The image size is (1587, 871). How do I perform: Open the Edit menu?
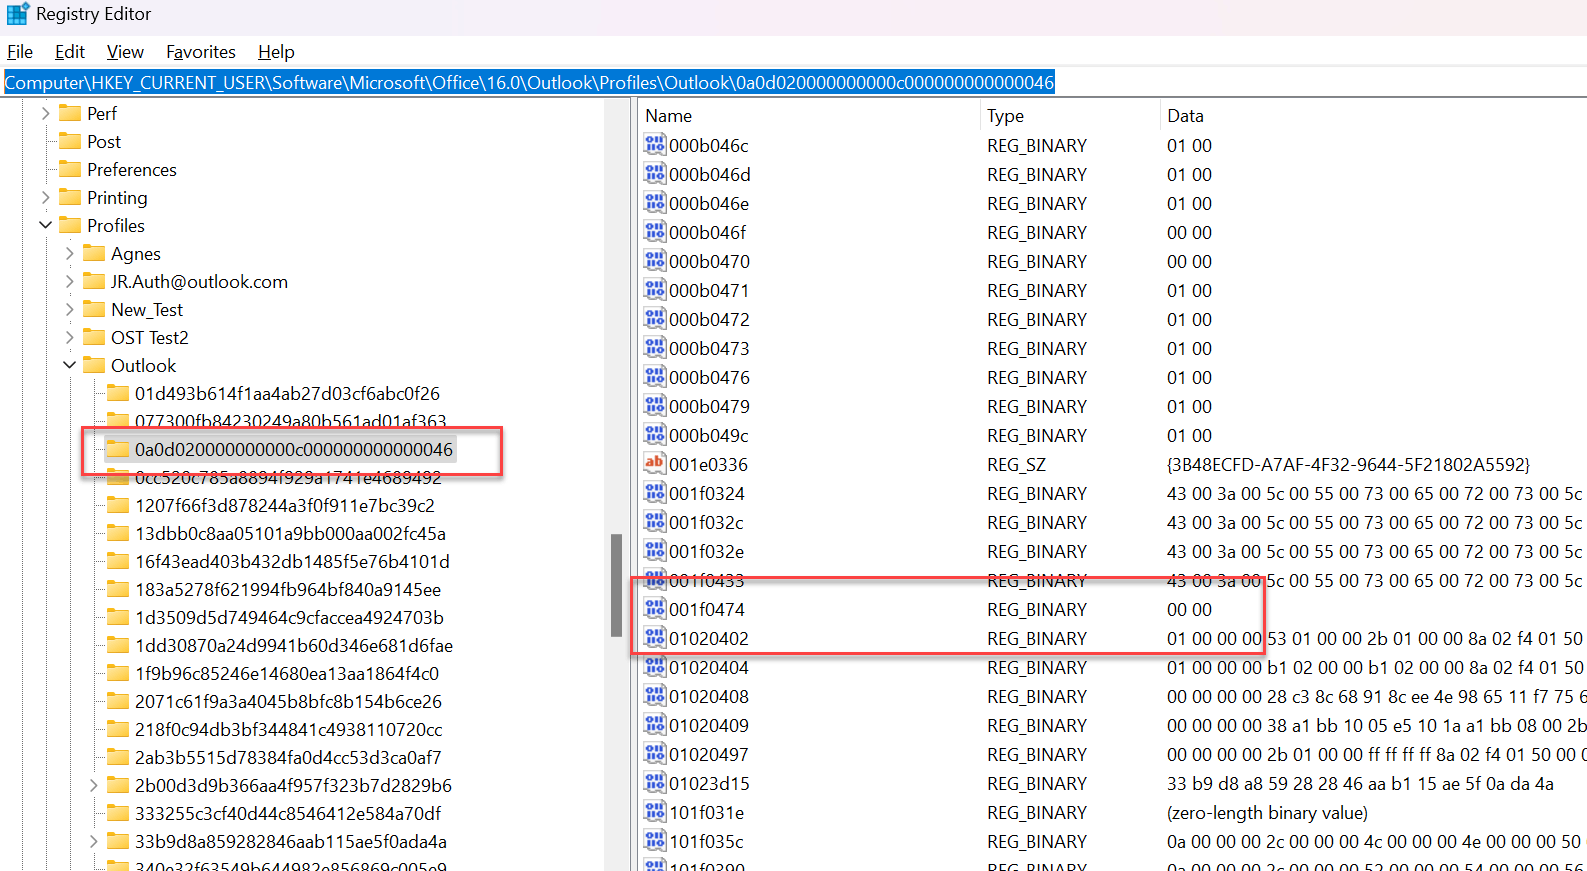click(x=69, y=52)
